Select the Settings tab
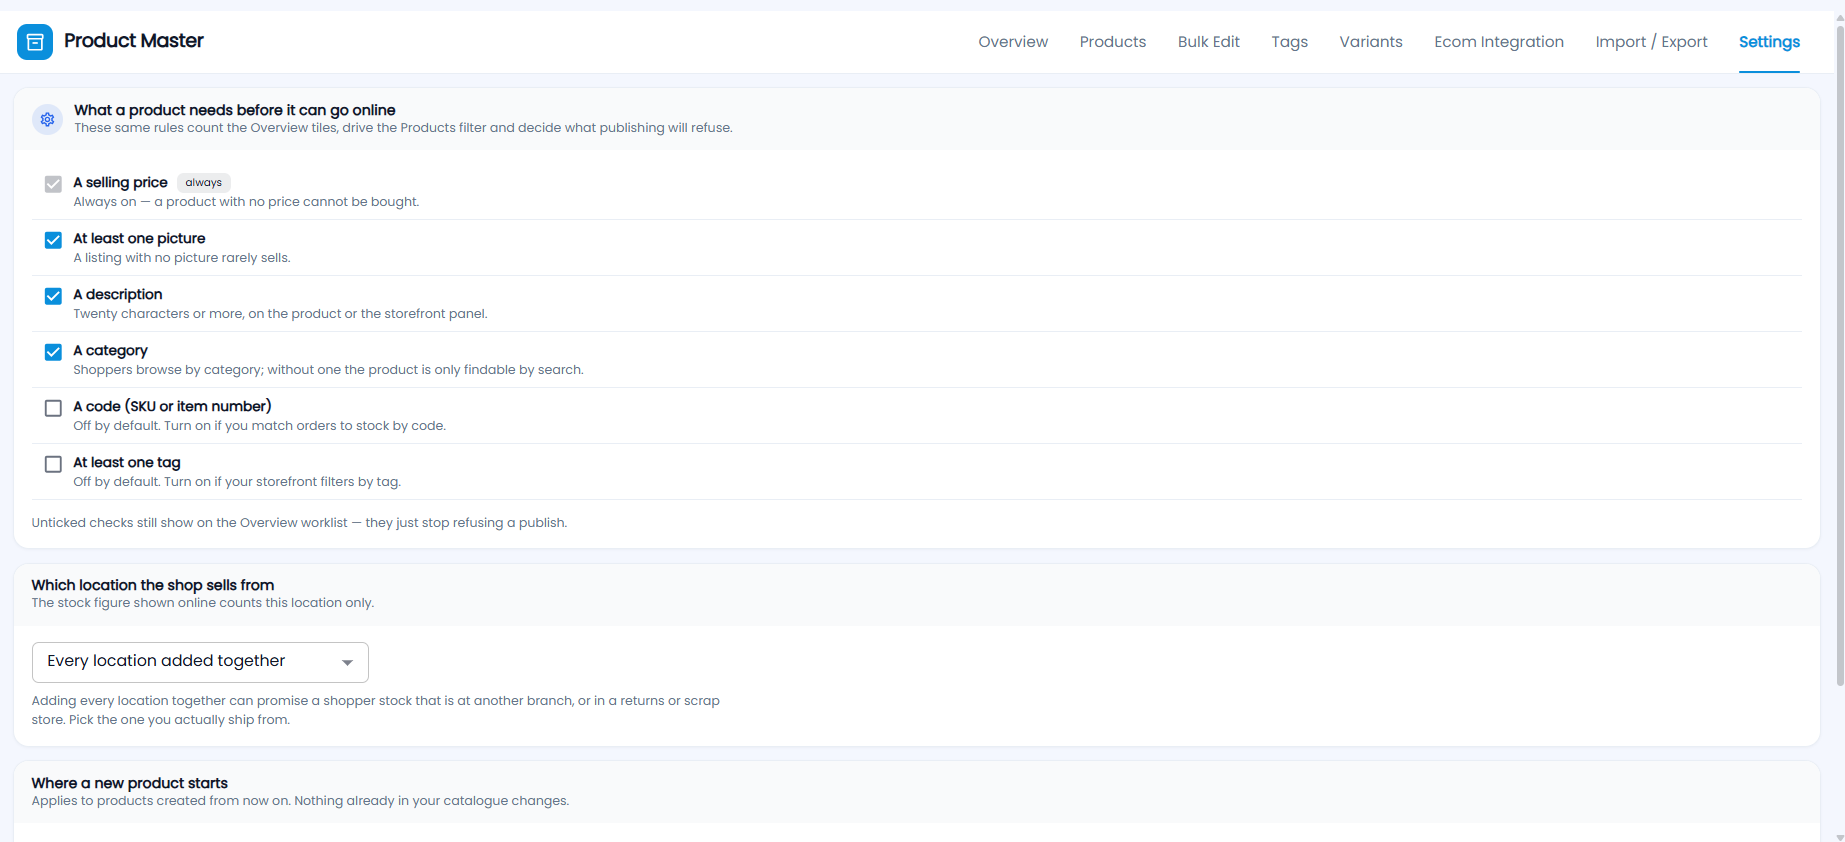 (1769, 42)
